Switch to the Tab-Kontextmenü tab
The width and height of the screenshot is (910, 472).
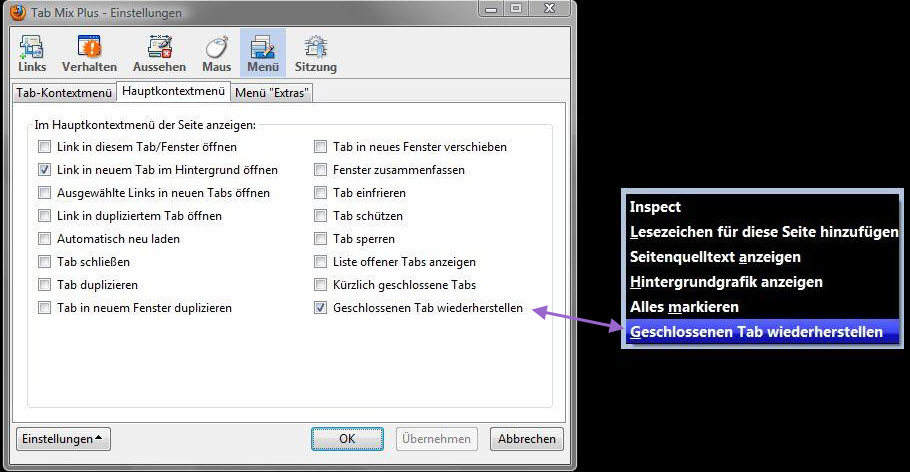click(64, 93)
